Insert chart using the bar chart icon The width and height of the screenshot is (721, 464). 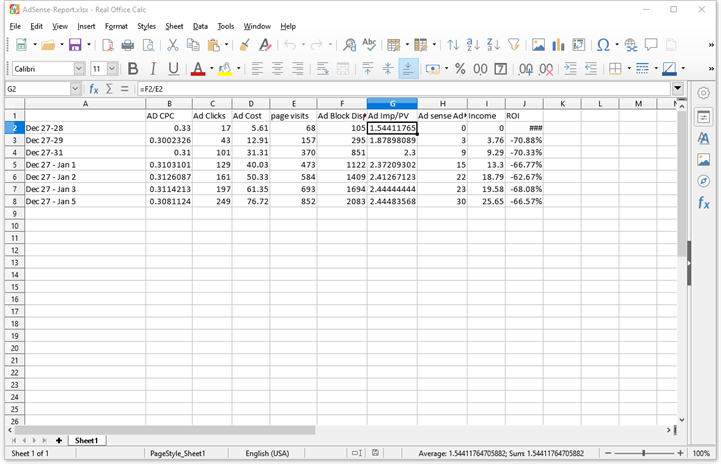point(558,45)
